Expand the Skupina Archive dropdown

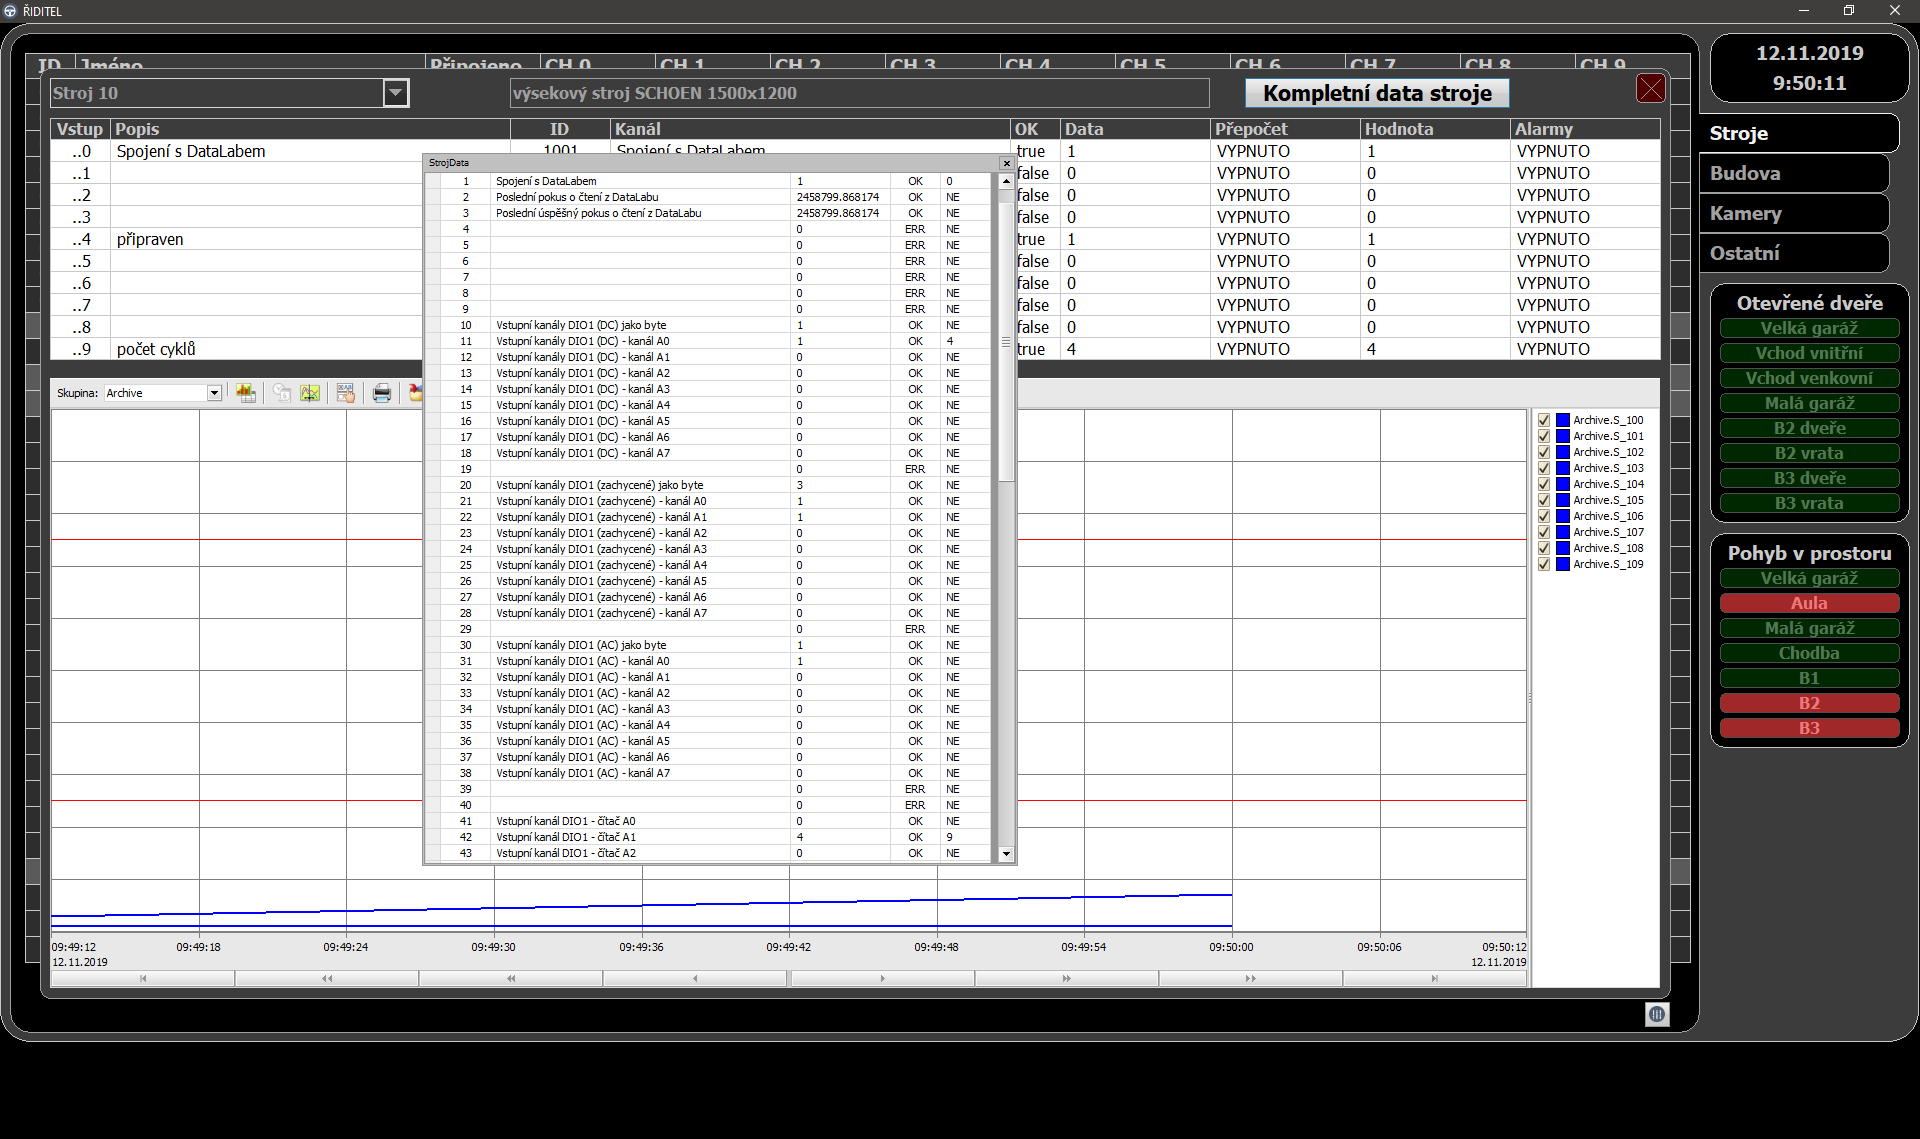[214, 393]
